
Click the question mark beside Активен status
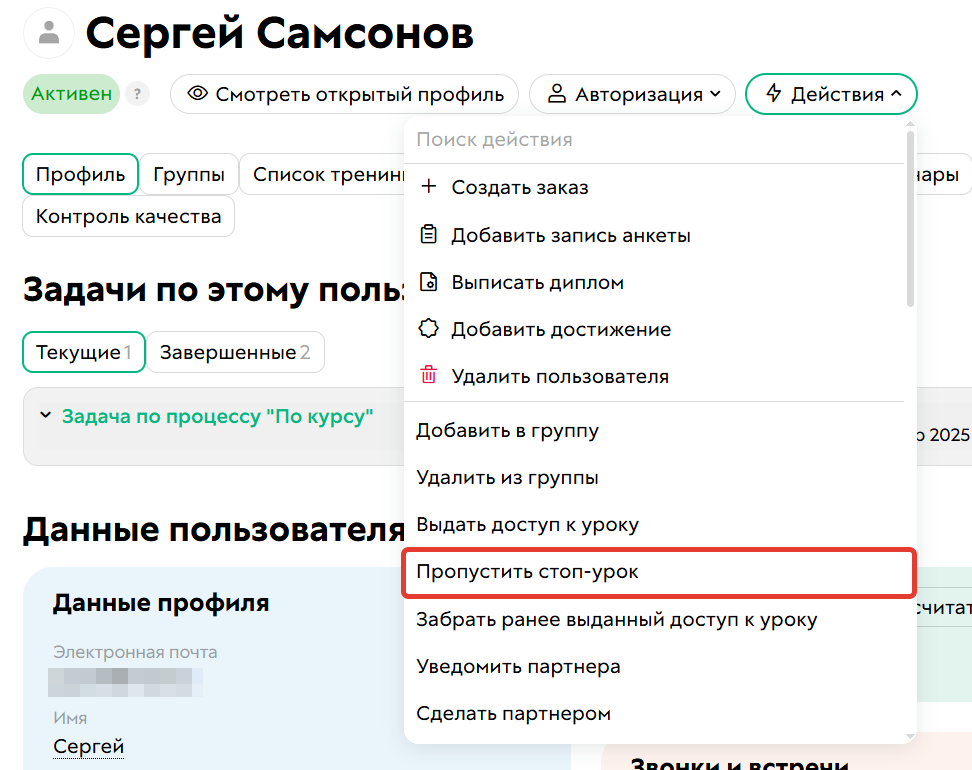(137, 93)
